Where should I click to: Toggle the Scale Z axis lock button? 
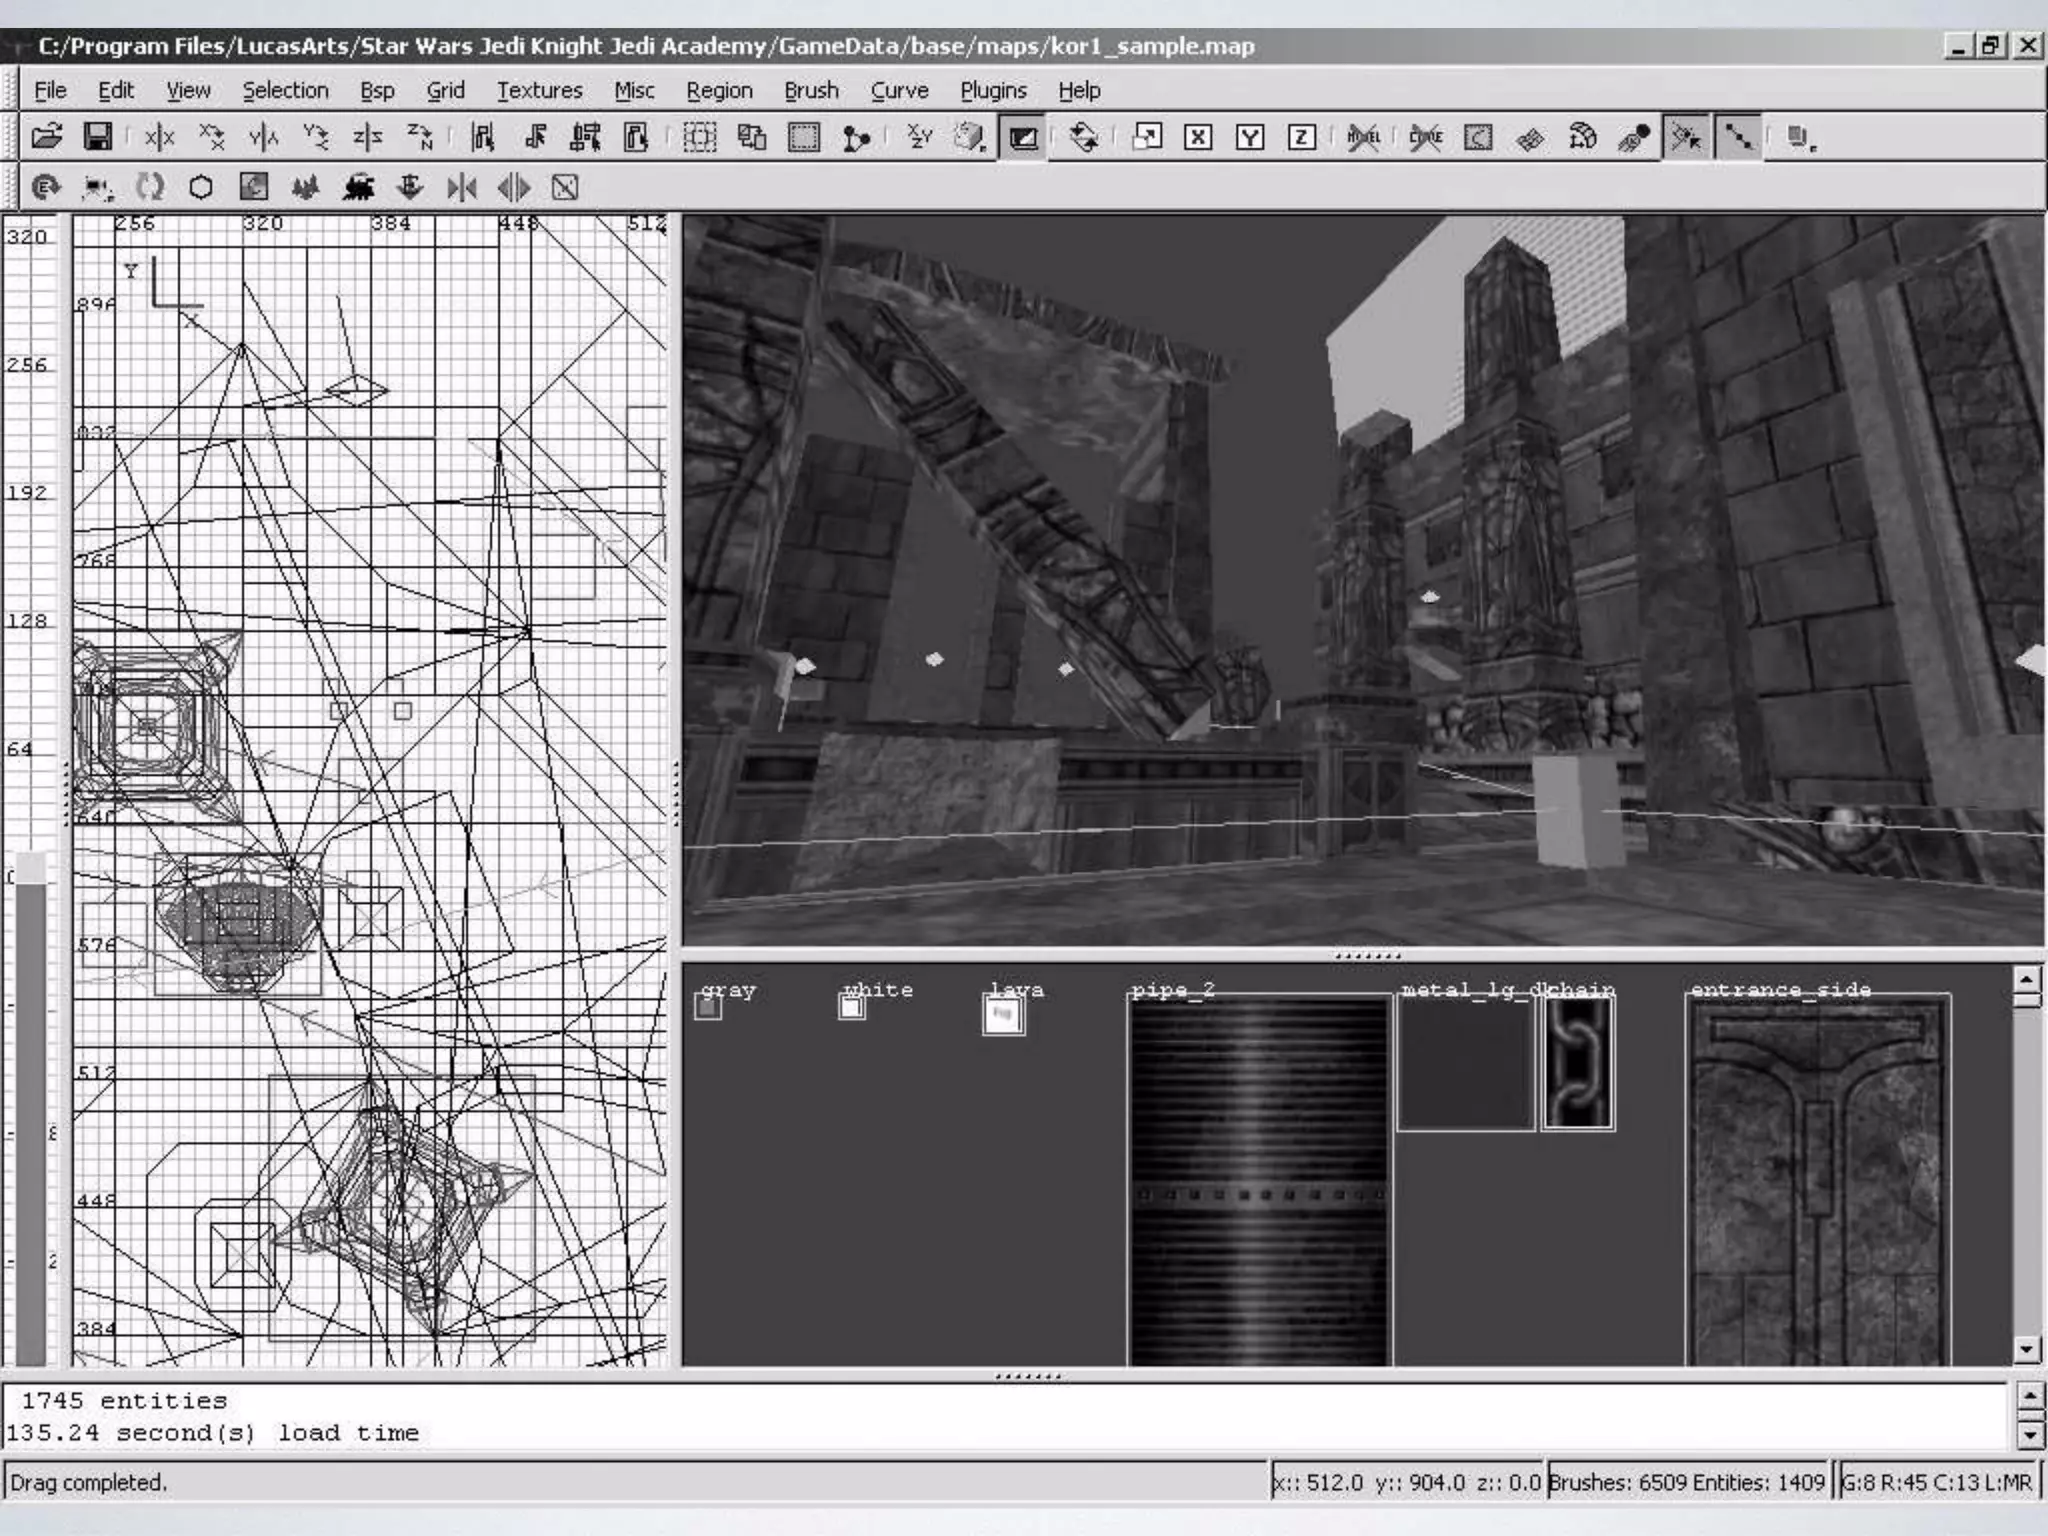(x=1301, y=137)
